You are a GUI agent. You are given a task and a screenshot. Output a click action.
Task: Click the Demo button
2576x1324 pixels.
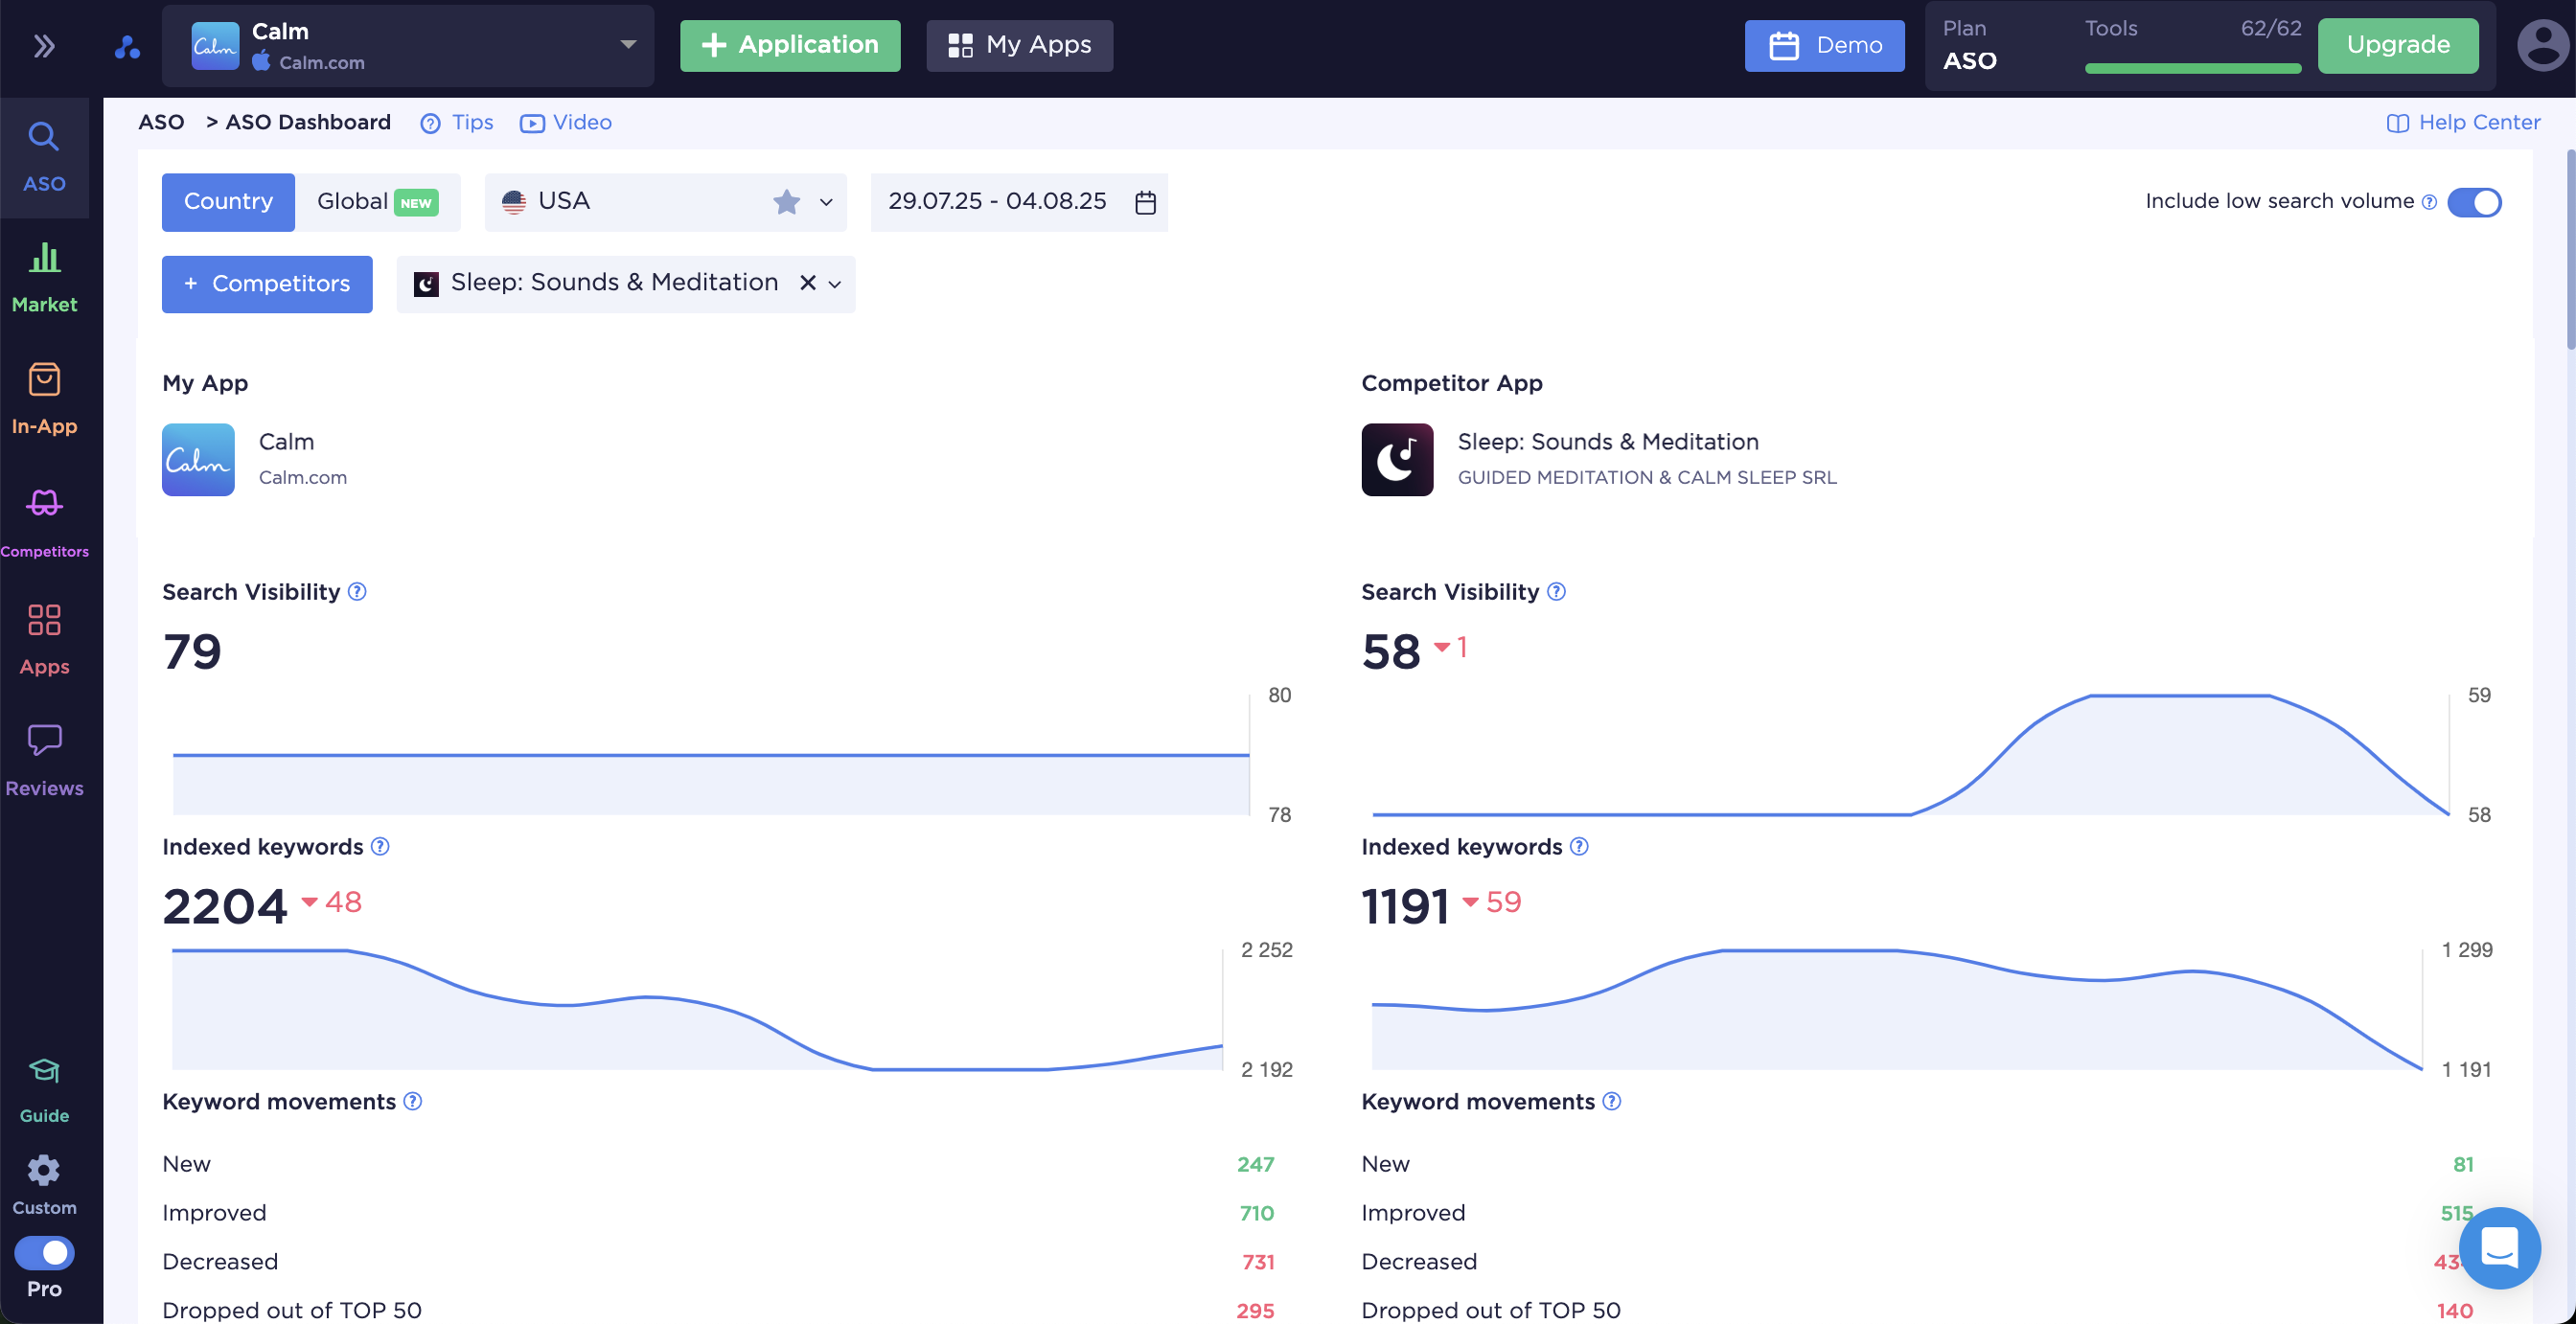tap(1824, 46)
